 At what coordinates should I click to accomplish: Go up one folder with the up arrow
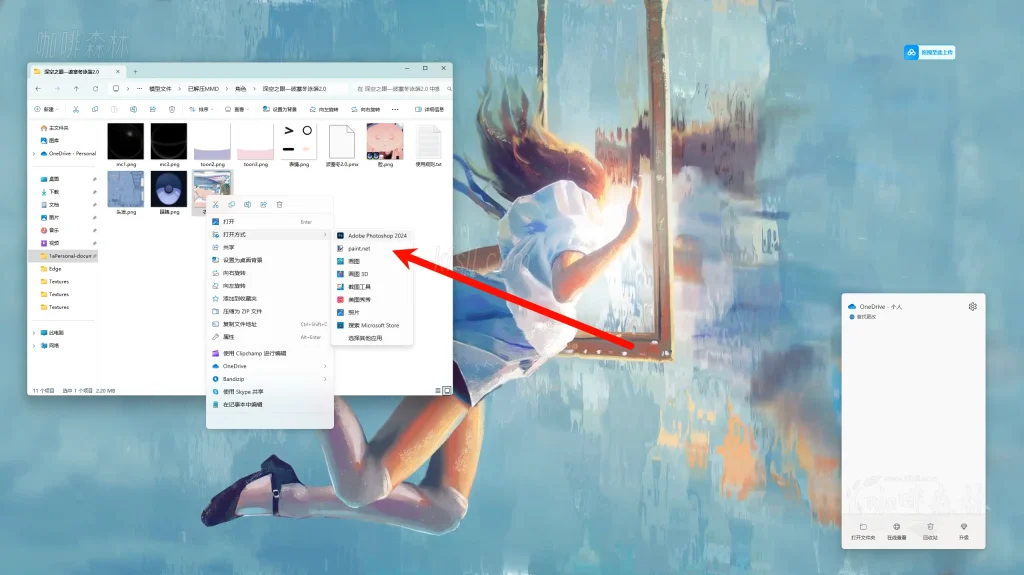(x=76, y=89)
